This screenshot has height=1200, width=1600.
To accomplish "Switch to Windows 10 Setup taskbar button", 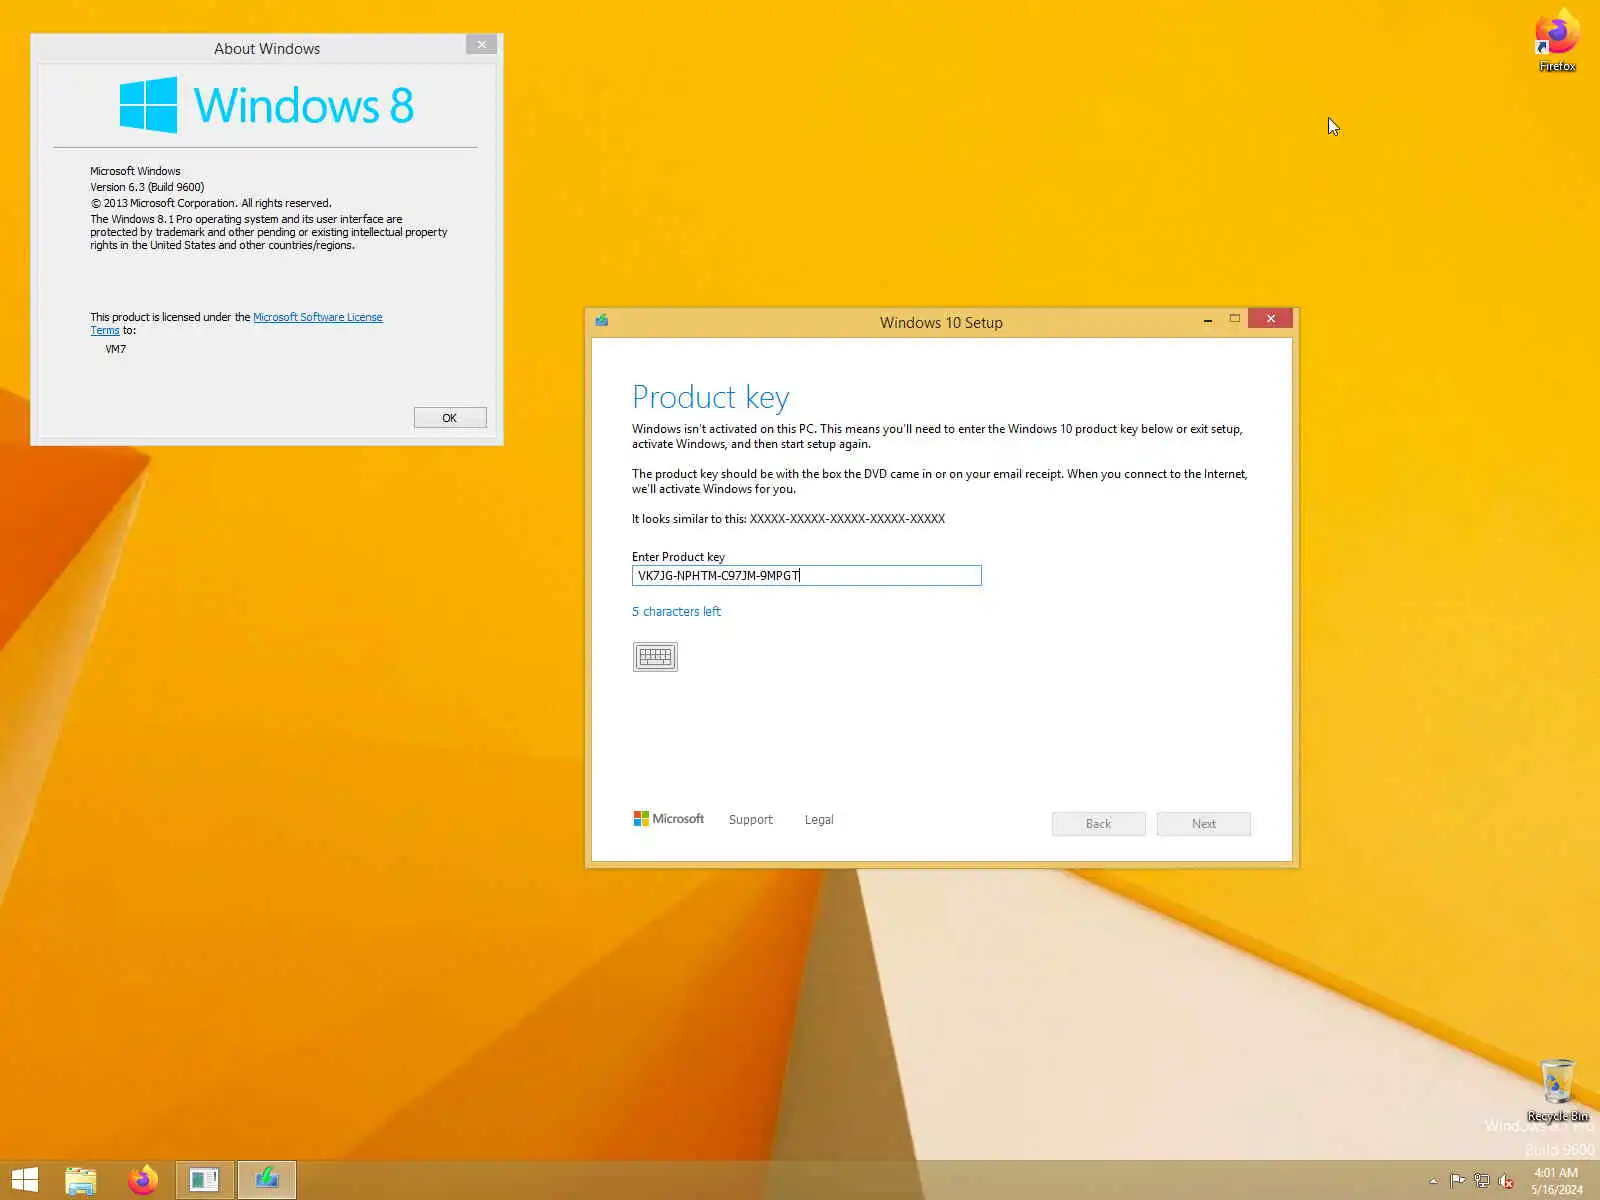I will 267,1180.
